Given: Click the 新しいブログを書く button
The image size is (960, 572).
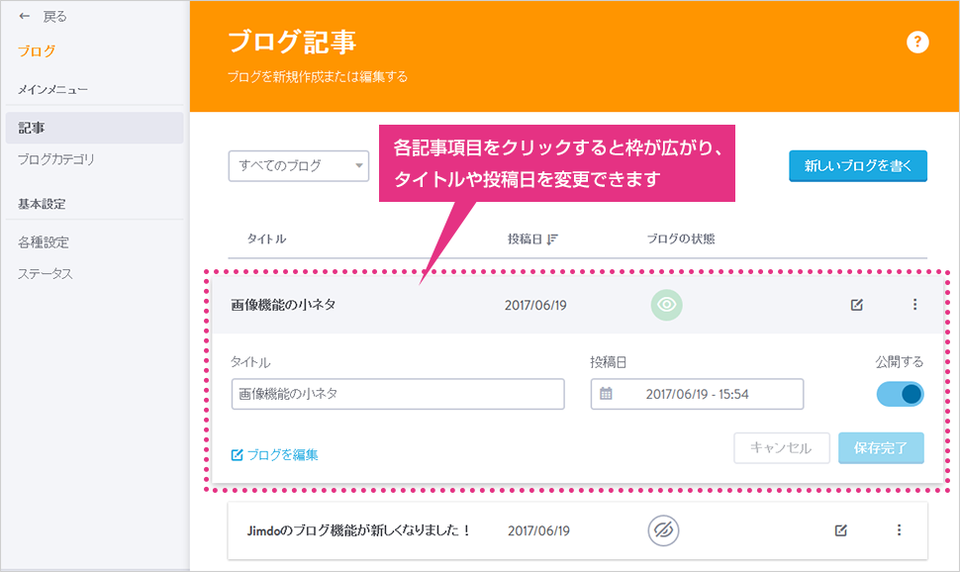Looking at the screenshot, I should coord(858,166).
